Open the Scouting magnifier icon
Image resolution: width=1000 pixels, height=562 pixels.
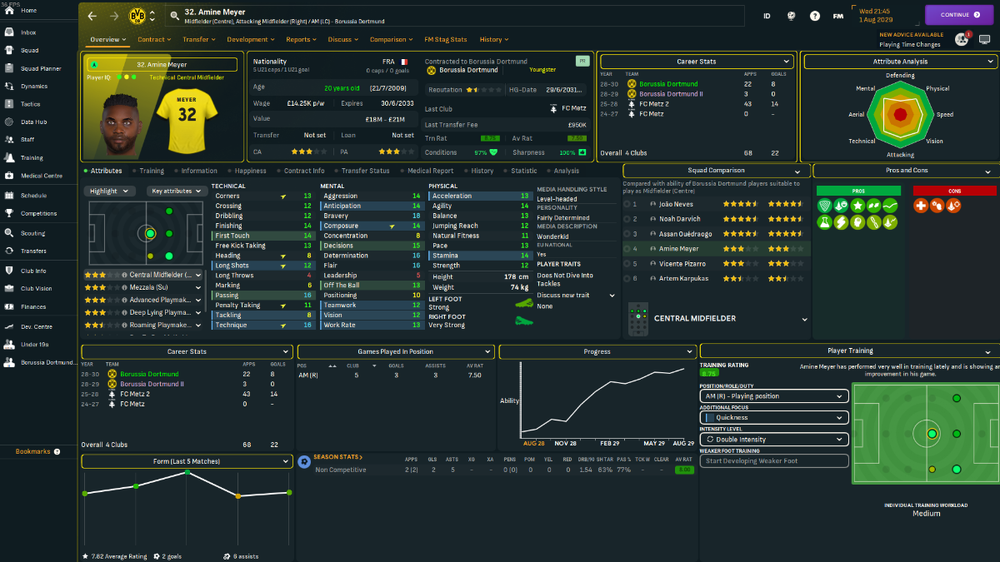click(x=9, y=233)
